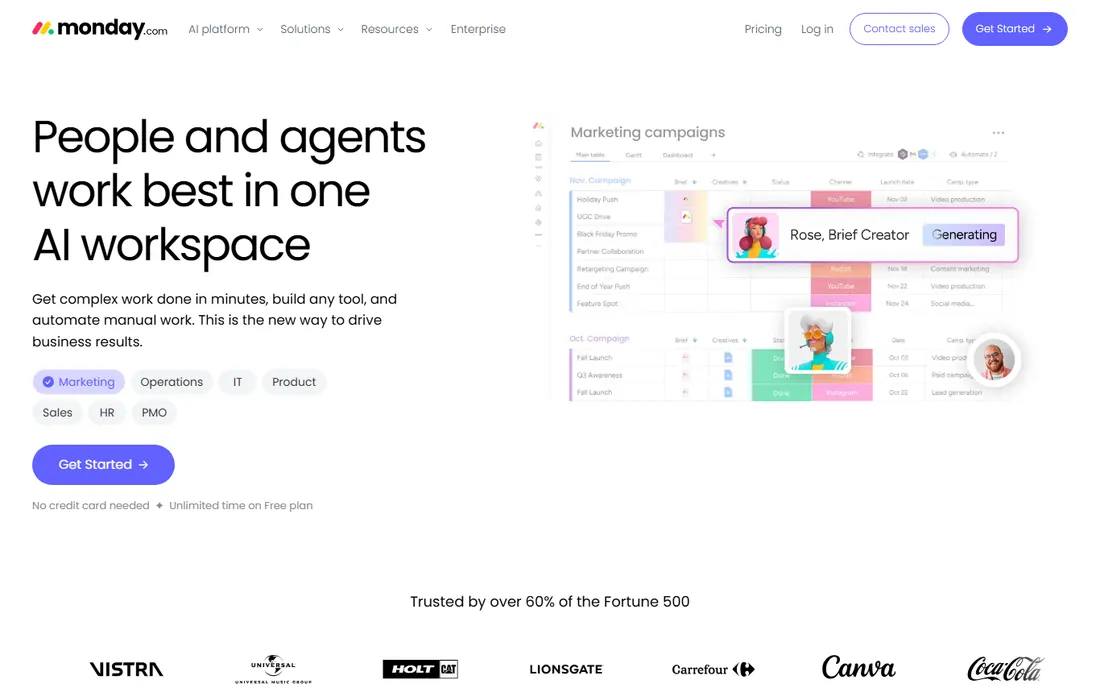This screenshot has height=688, width=1100.
Task: Click the "People and agents work best" headline
Action: coord(229,191)
